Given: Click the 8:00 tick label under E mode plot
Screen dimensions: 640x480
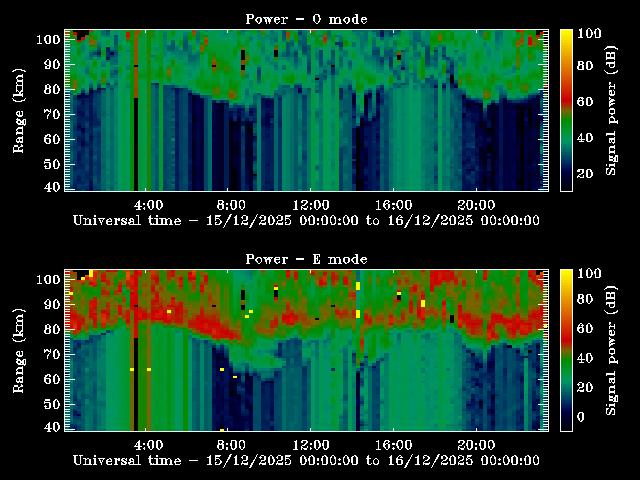Looking at the screenshot, I should 230,443.
